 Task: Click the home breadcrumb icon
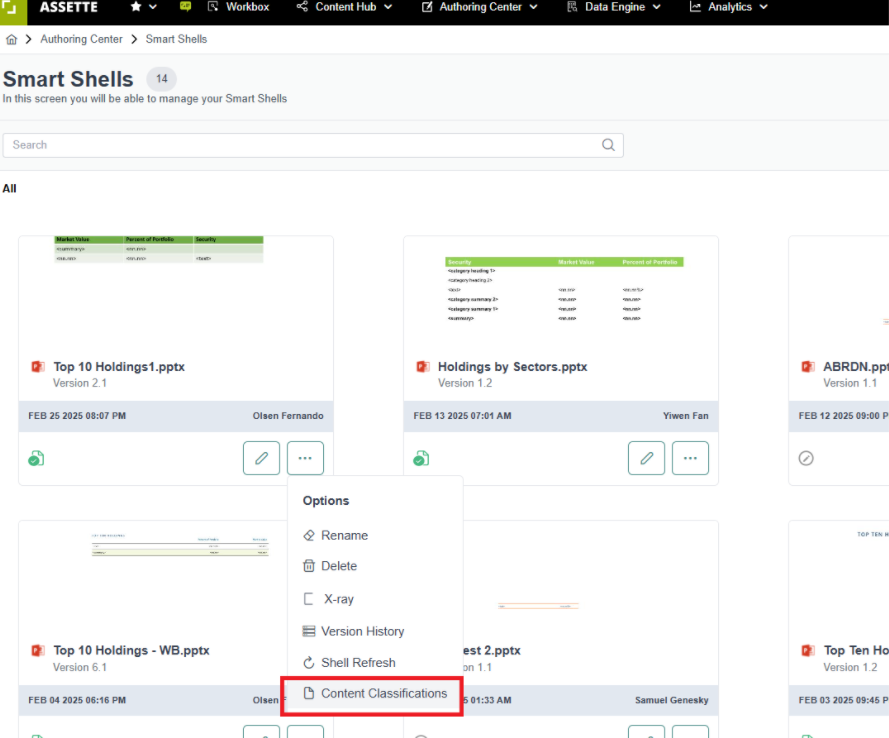[x=11, y=39]
